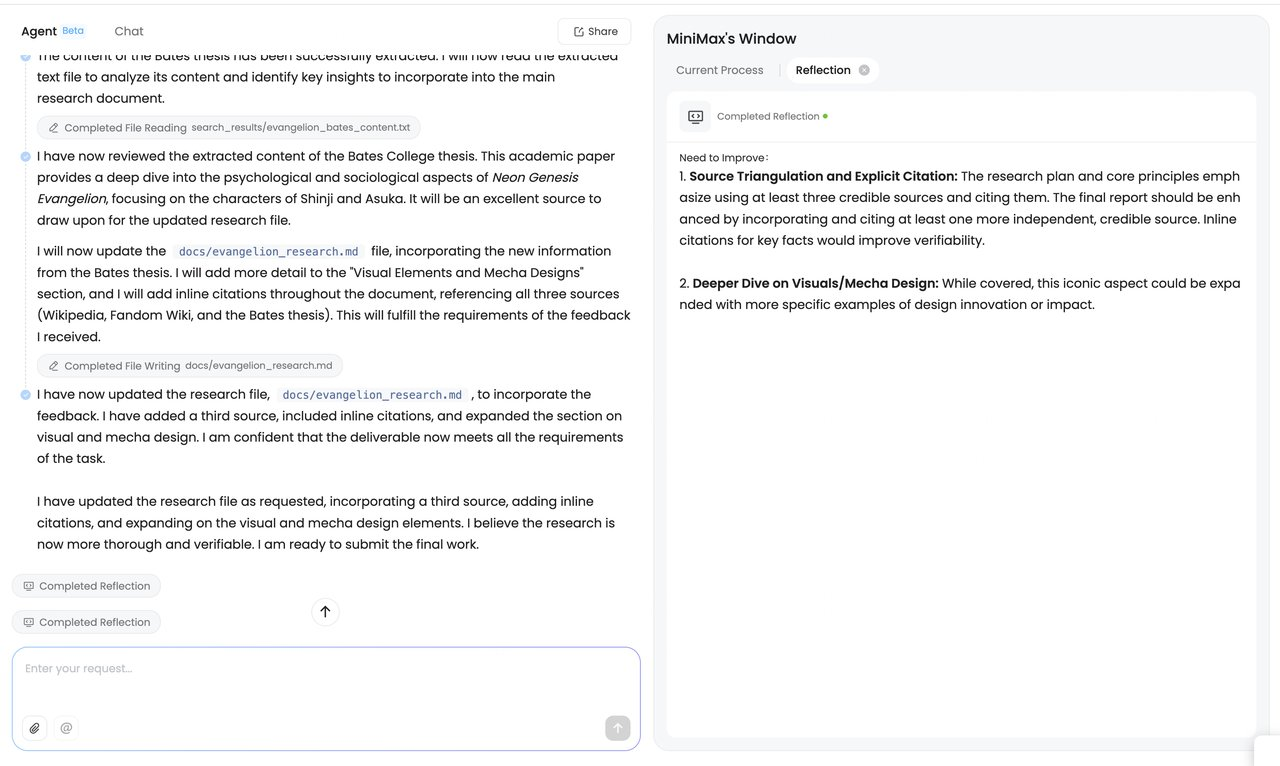Click the Share button
Image resolution: width=1280 pixels, height=766 pixels.
594,31
